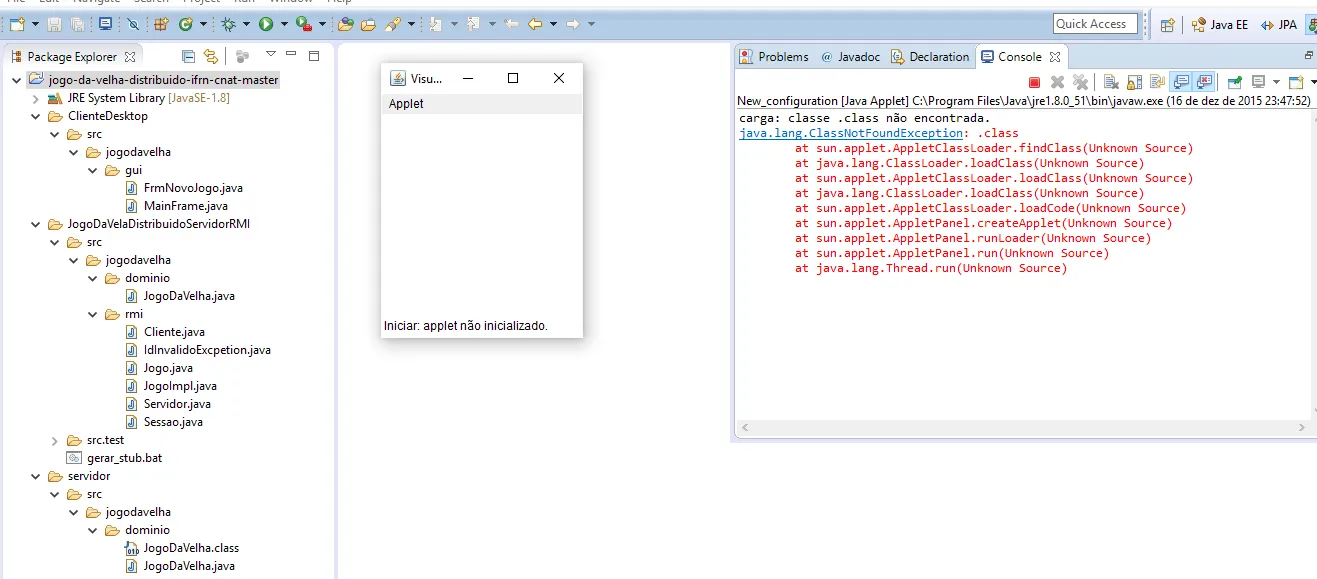The width and height of the screenshot is (1317, 579).
Task: Click the Open Console icon
Action: (x=1297, y=82)
